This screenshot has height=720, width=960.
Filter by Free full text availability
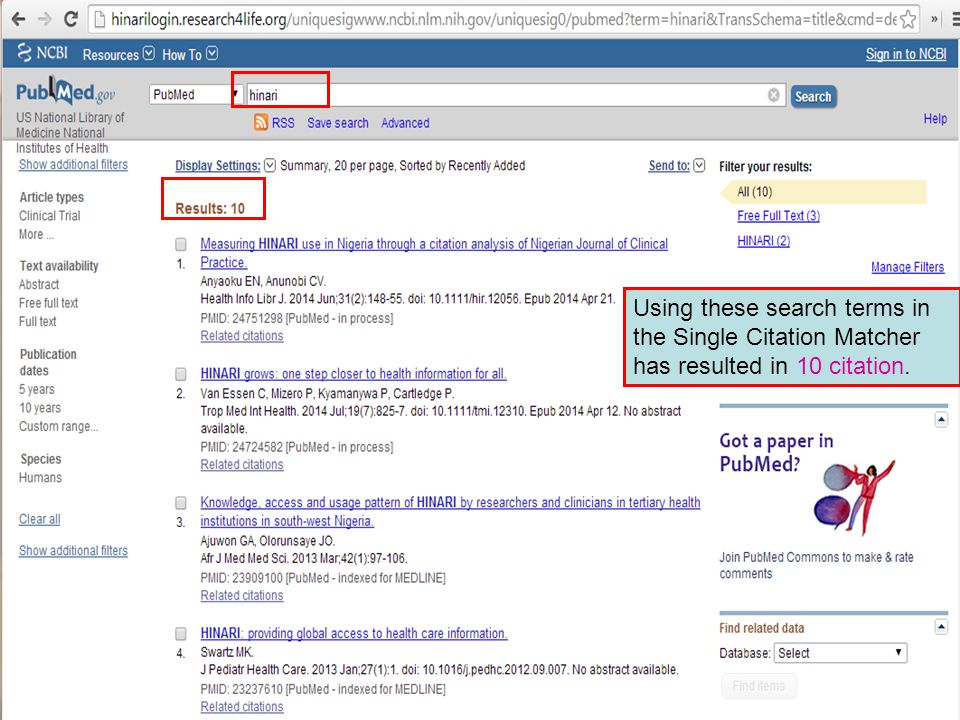point(48,302)
